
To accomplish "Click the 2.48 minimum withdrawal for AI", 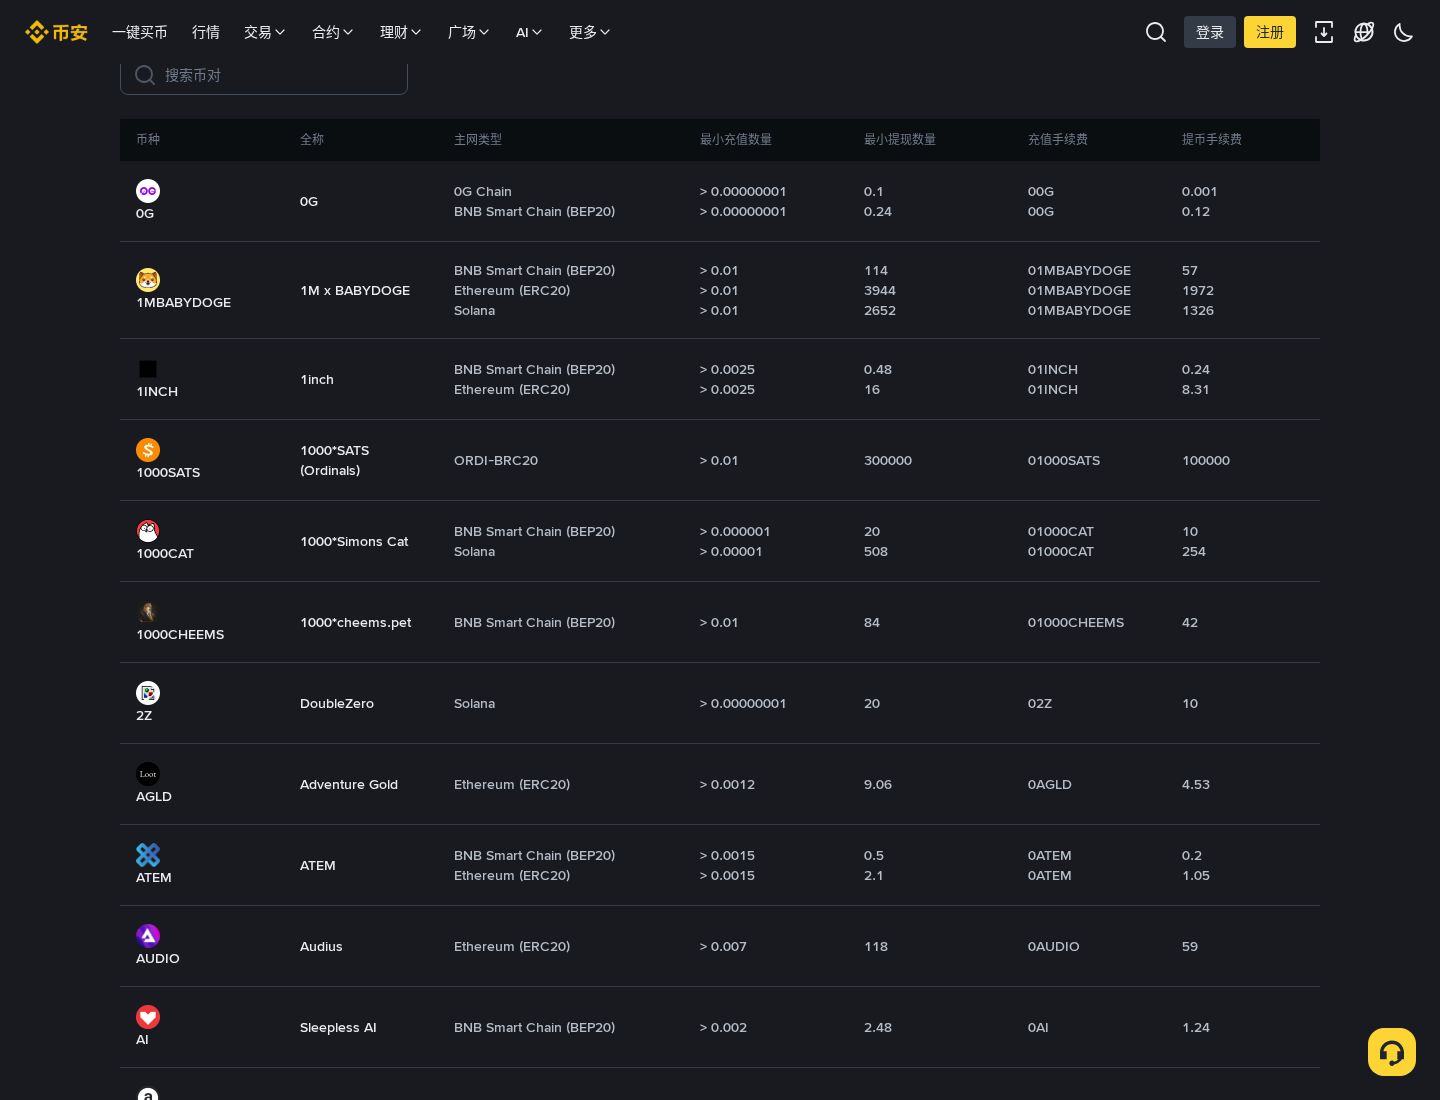I will pyautogui.click(x=878, y=1027).
